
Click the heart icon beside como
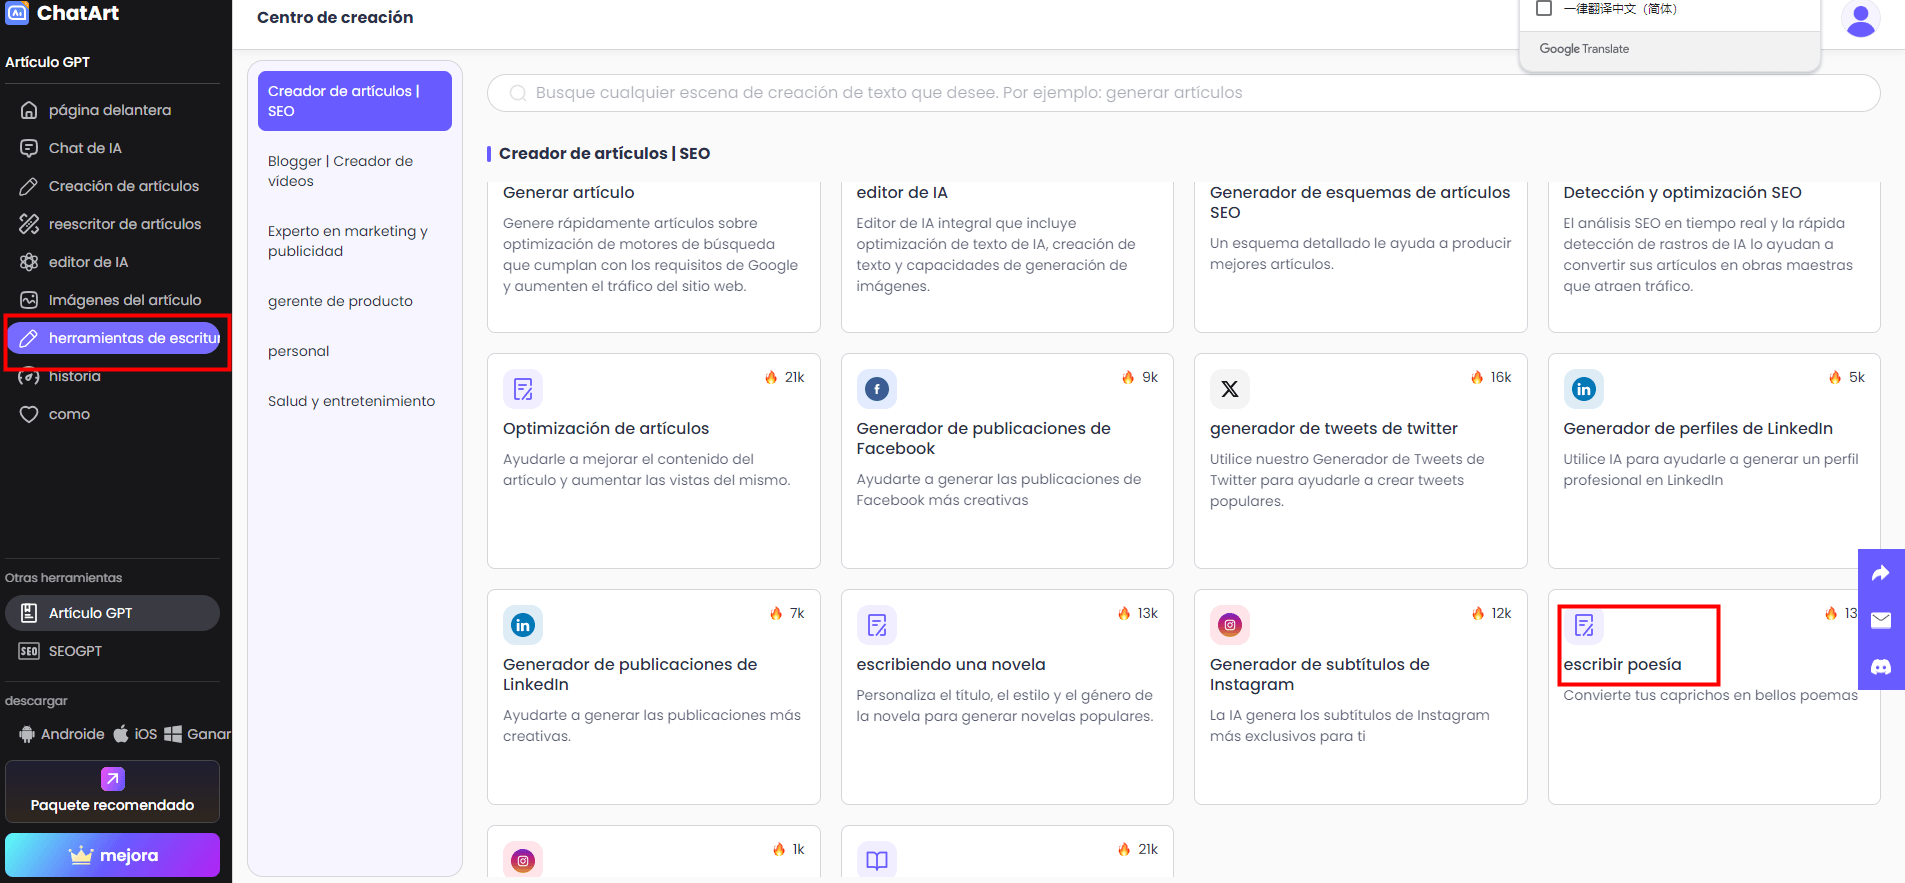(x=29, y=414)
